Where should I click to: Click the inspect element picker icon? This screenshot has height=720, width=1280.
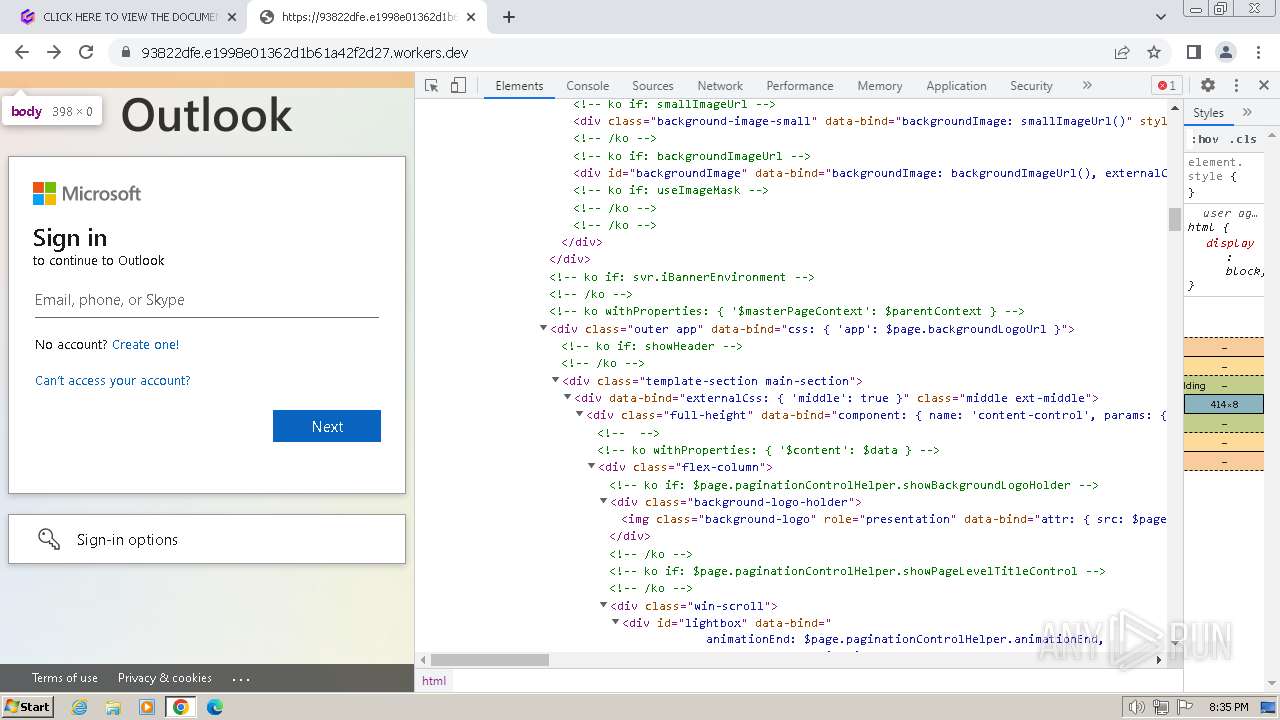pyautogui.click(x=432, y=86)
